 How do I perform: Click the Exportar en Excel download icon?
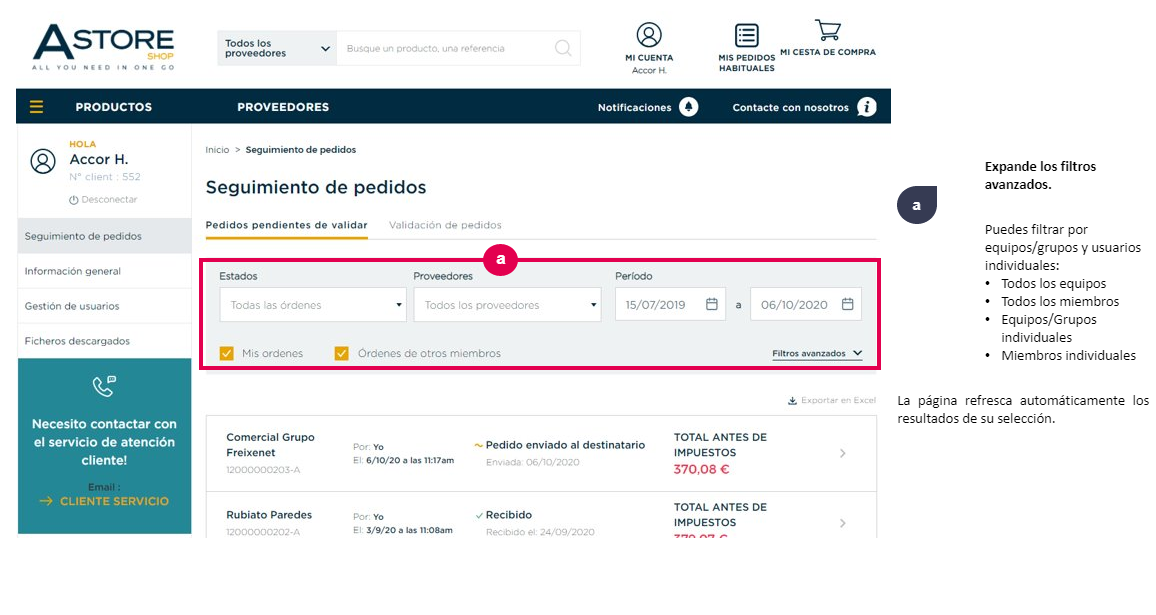click(x=793, y=400)
